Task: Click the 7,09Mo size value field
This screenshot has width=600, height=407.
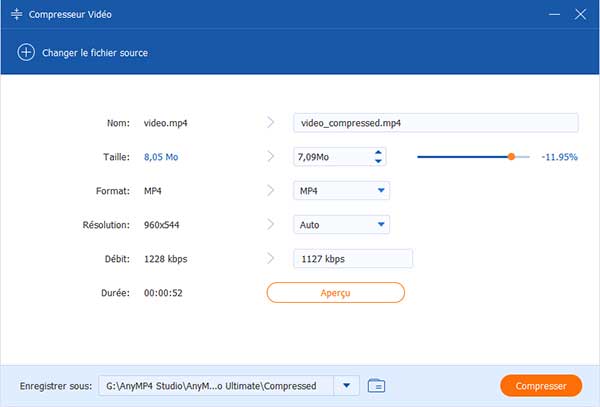Action: pyautogui.click(x=329, y=157)
